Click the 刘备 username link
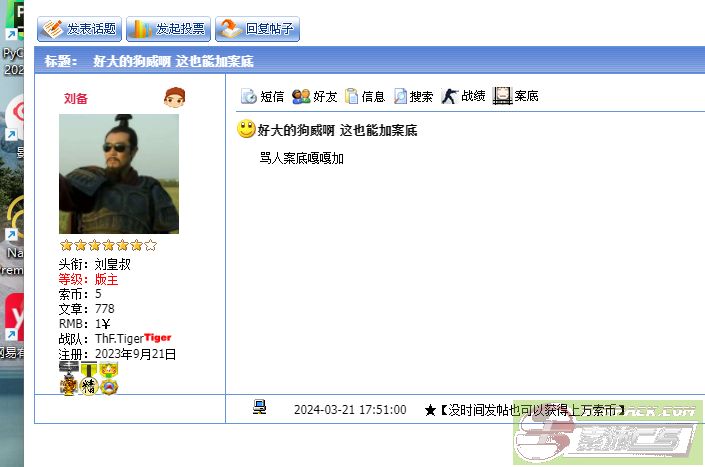This screenshot has height=467, width=705. (x=76, y=98)
